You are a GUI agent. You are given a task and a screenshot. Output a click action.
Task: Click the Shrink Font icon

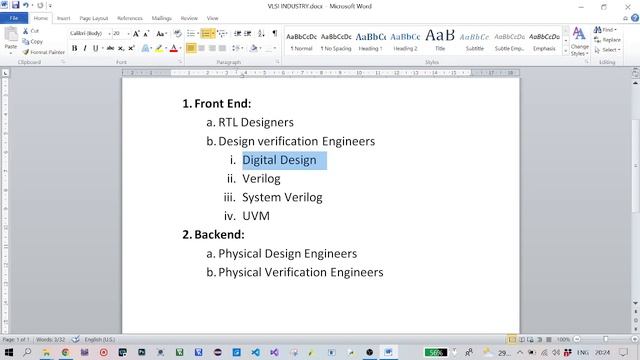tap(146, 33)
